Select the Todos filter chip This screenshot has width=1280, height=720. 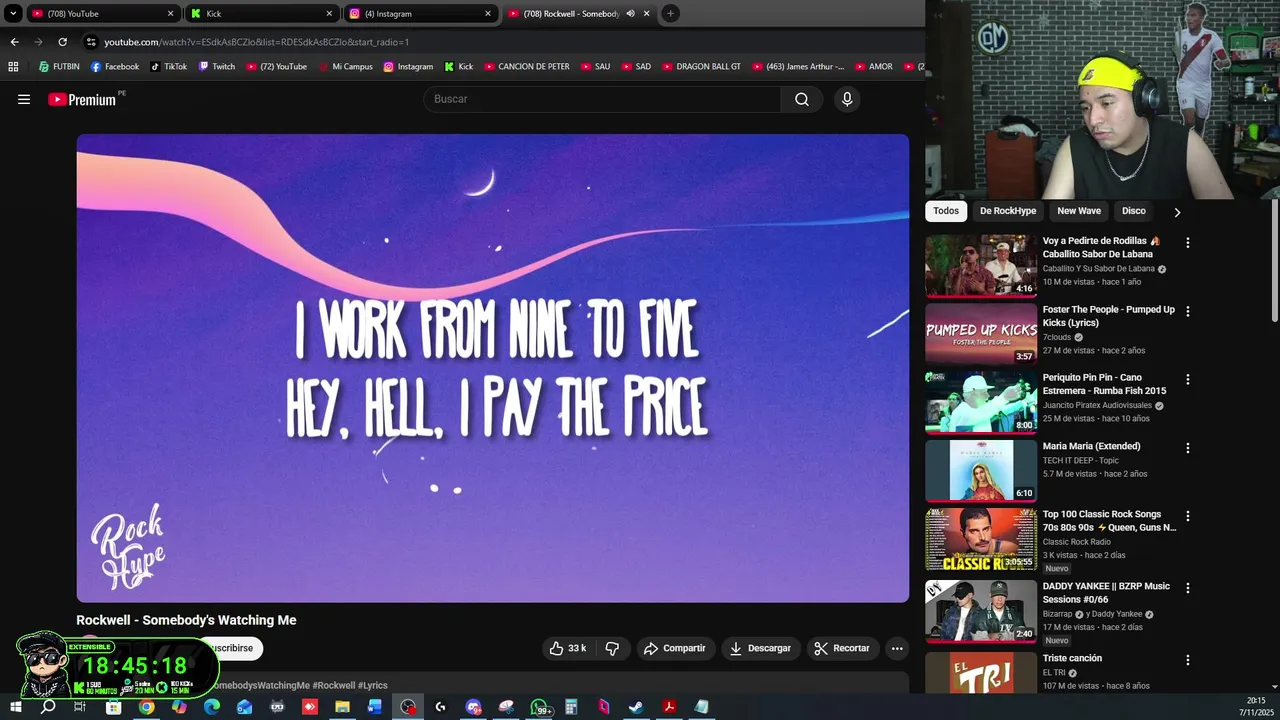[x=946, y=211]
